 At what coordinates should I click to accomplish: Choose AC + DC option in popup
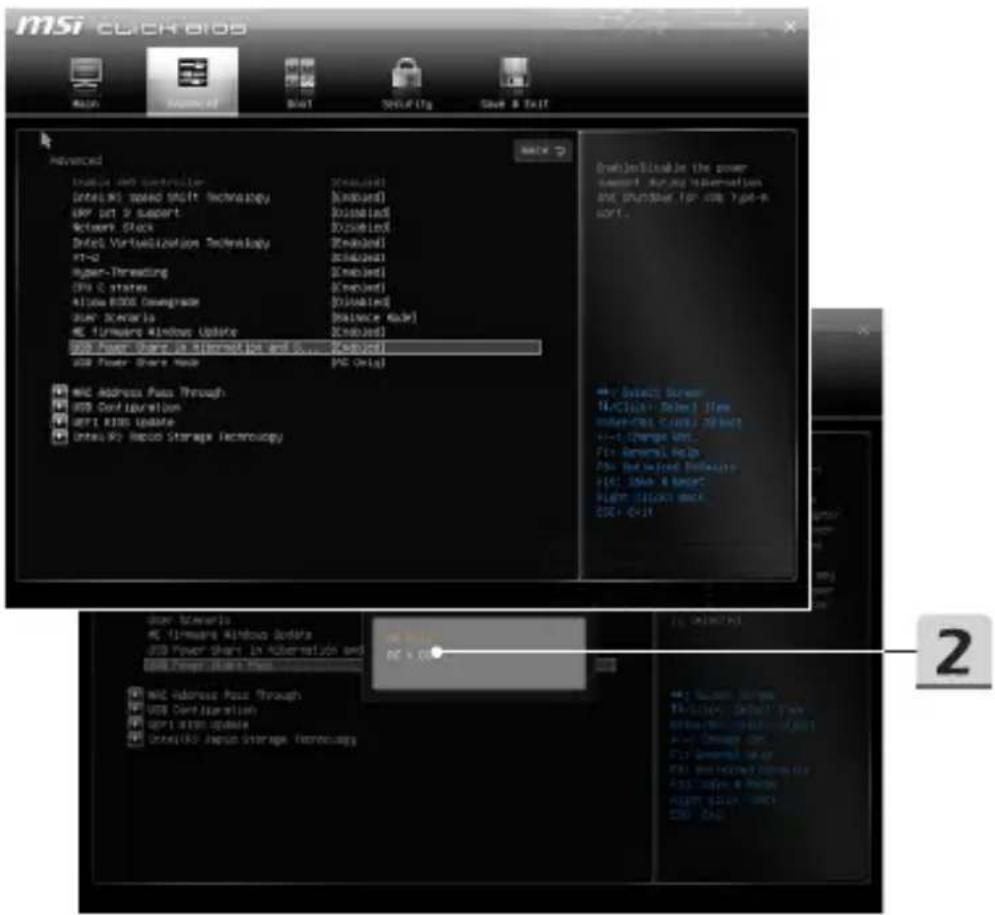tap(409, 654)
